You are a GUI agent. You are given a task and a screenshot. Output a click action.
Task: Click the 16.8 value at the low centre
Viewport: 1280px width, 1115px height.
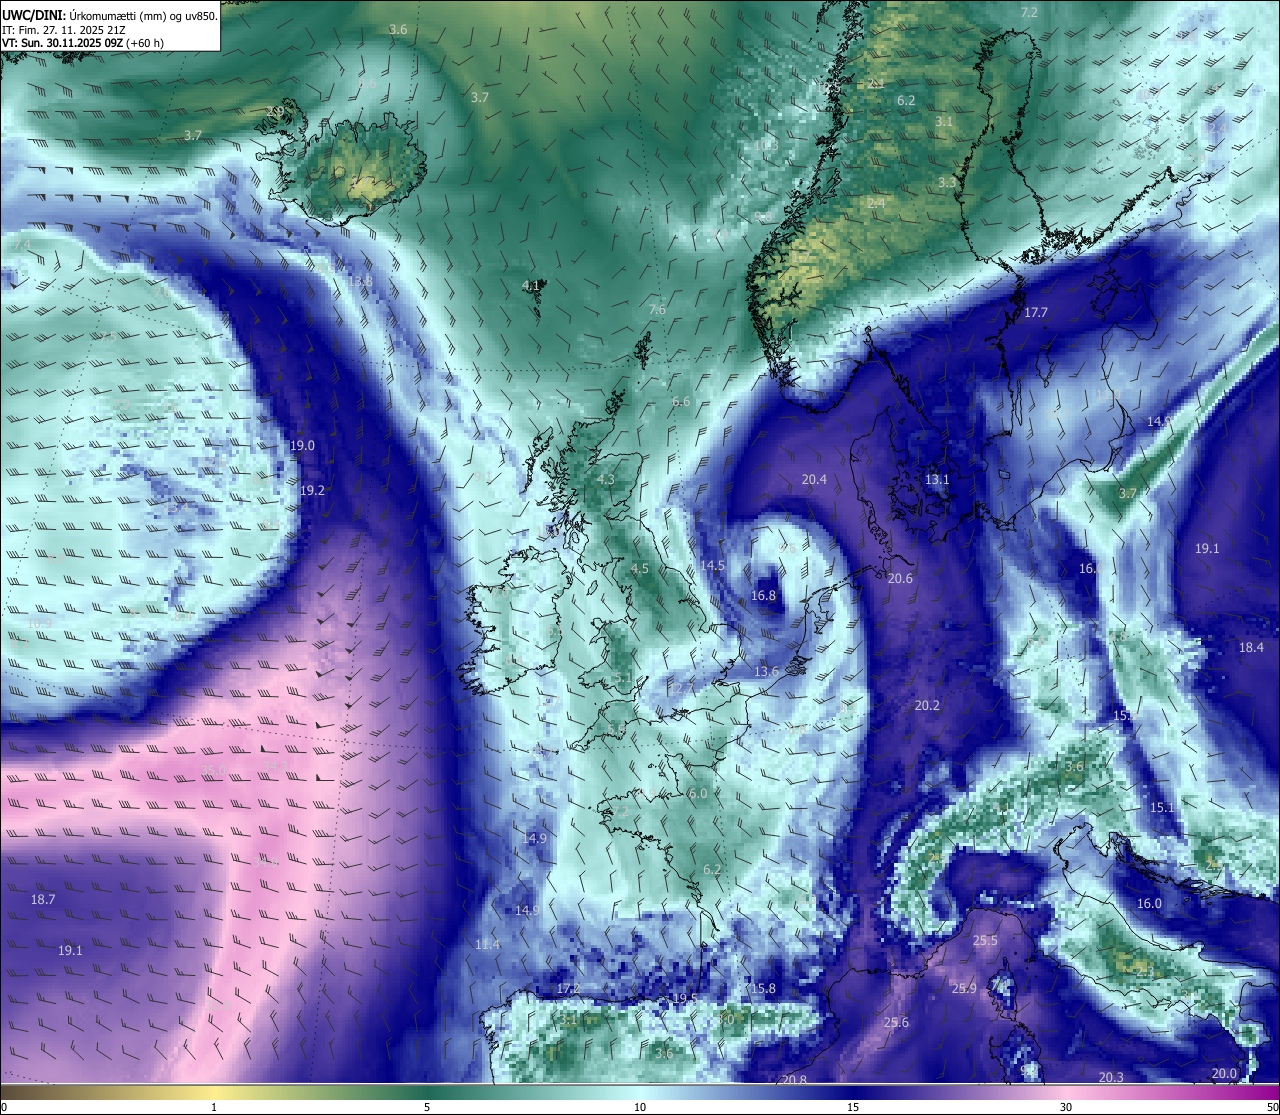[763, 596]
